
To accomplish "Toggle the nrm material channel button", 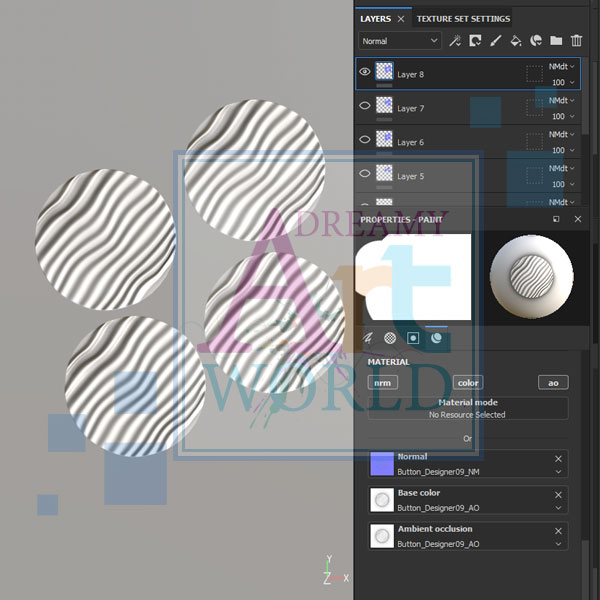I will [382, 382].
